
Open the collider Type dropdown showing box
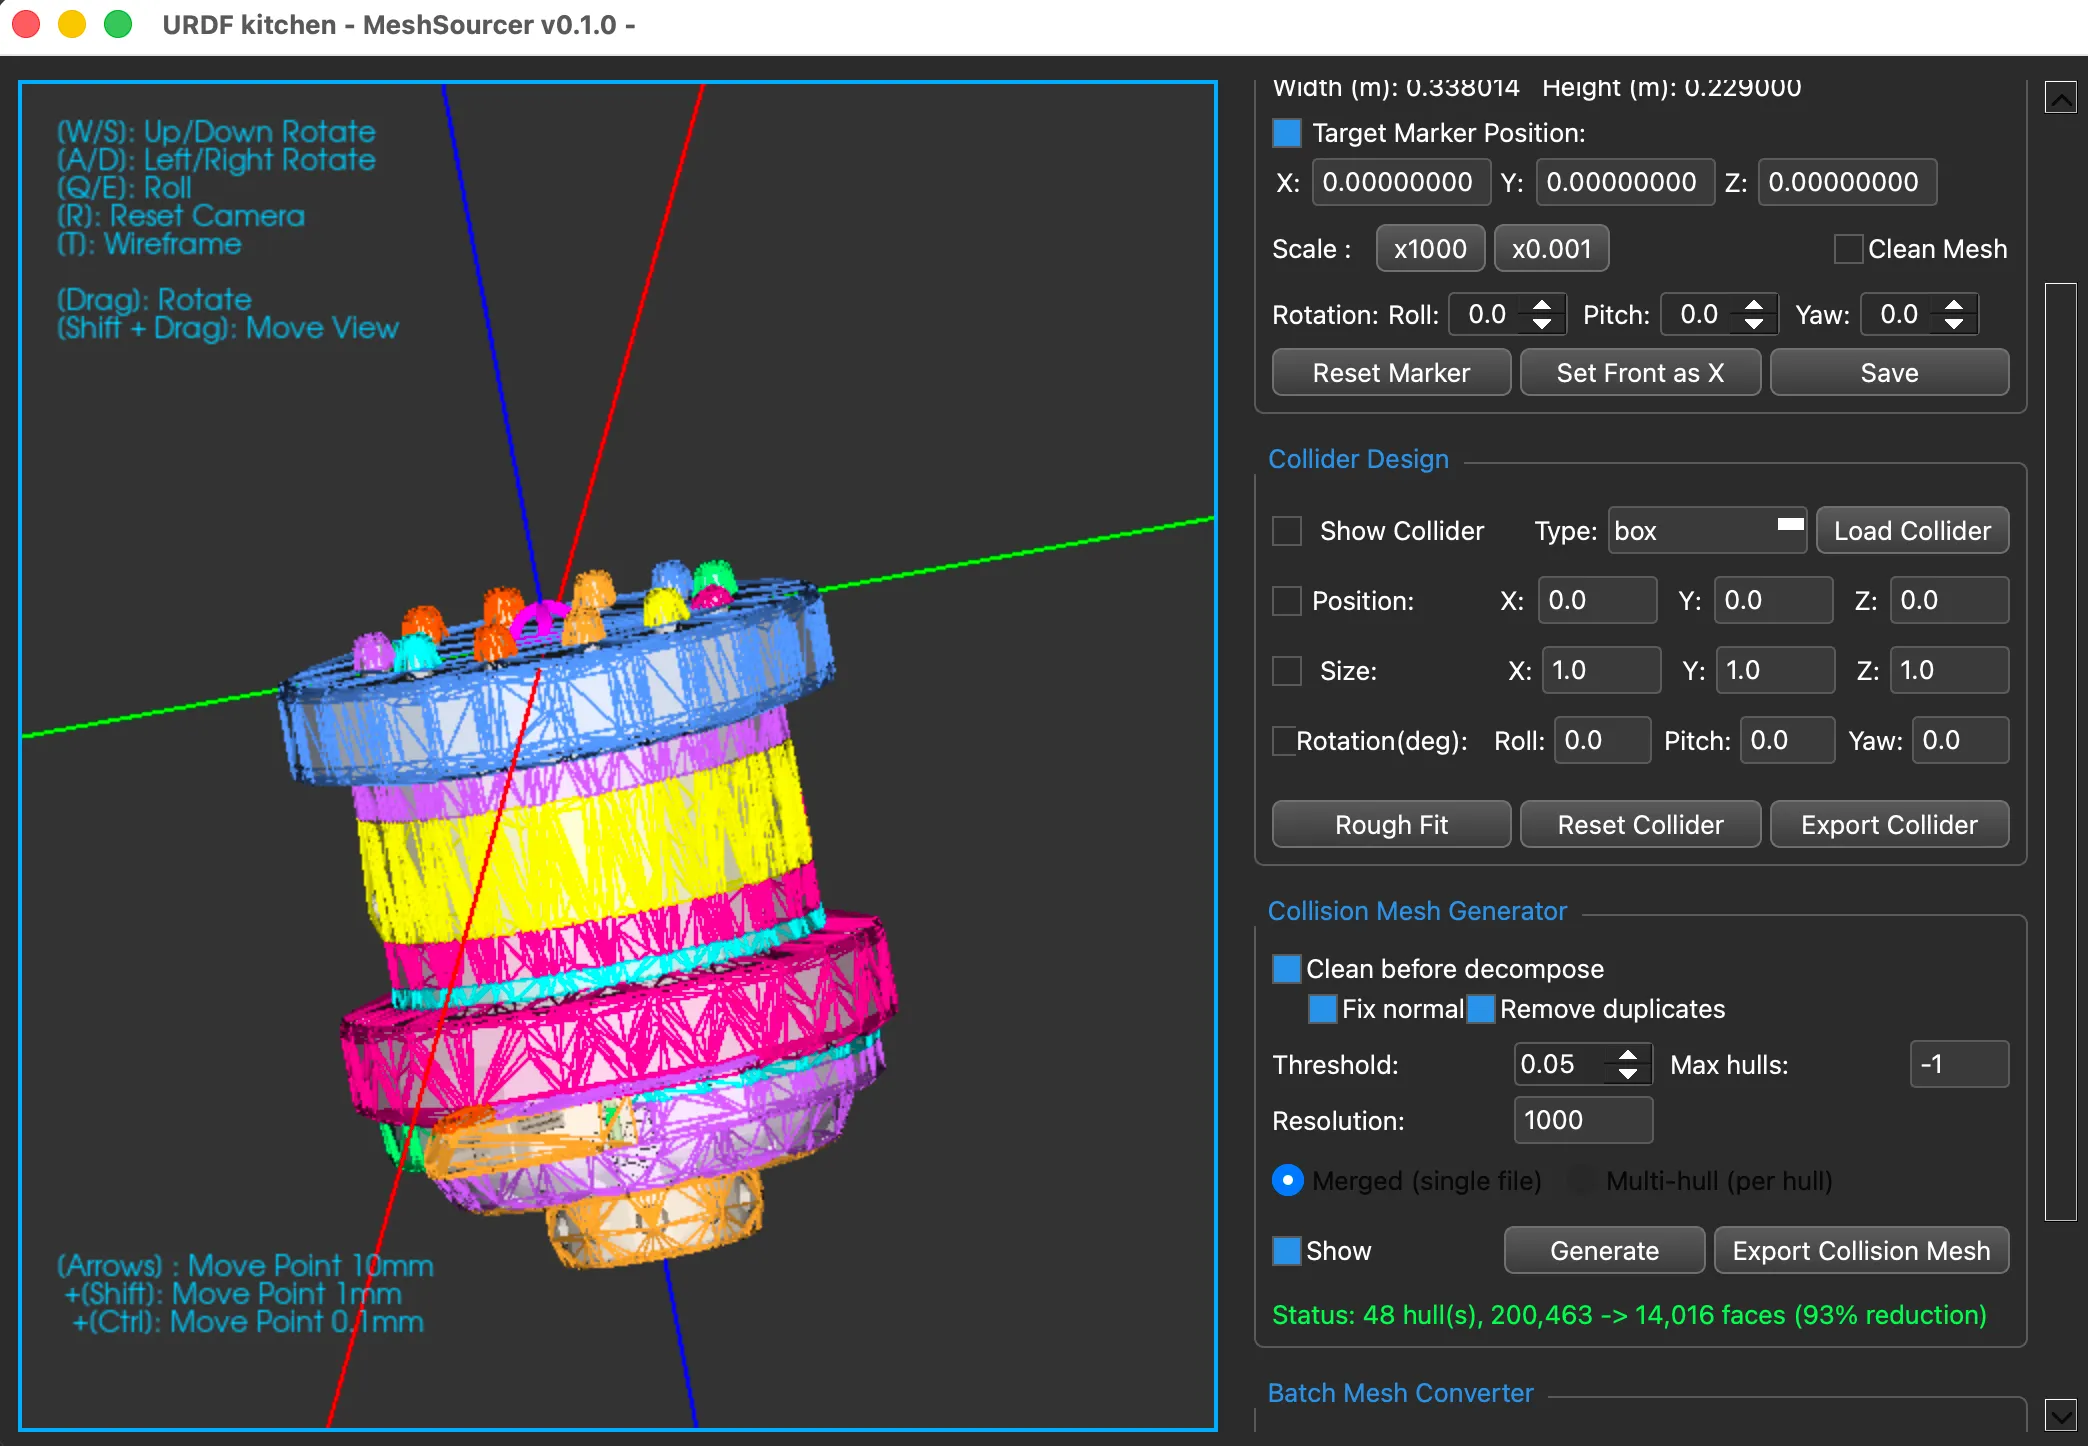click(1707, 531)
